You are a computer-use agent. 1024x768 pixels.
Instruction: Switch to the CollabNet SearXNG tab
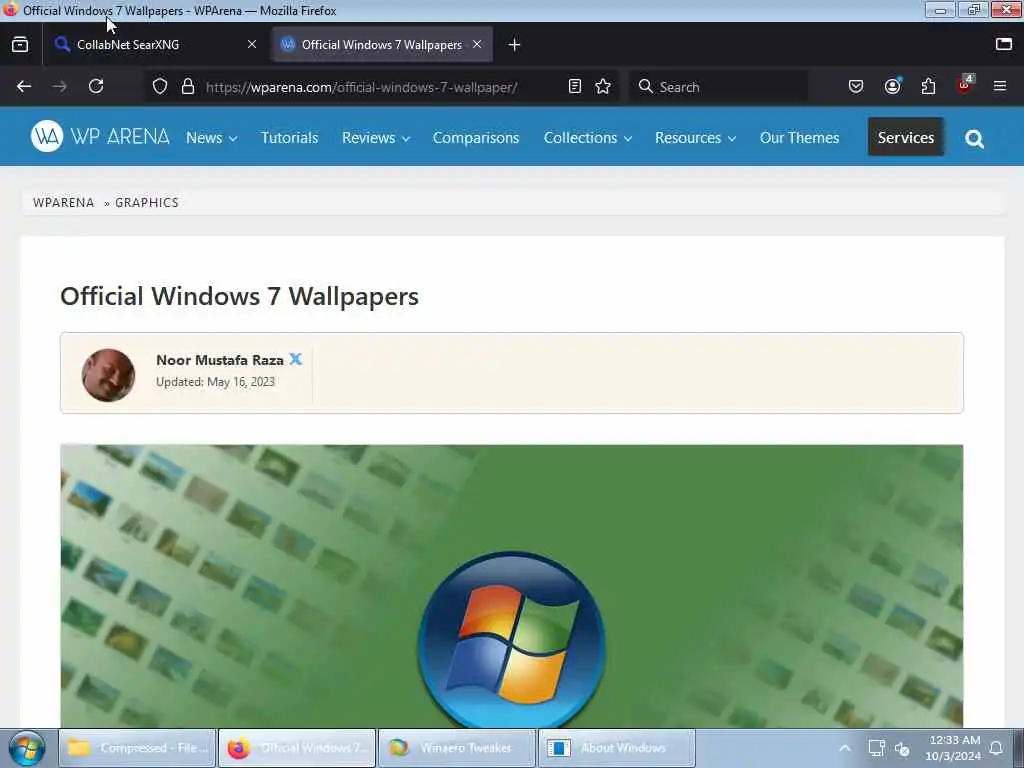[155, 44]
